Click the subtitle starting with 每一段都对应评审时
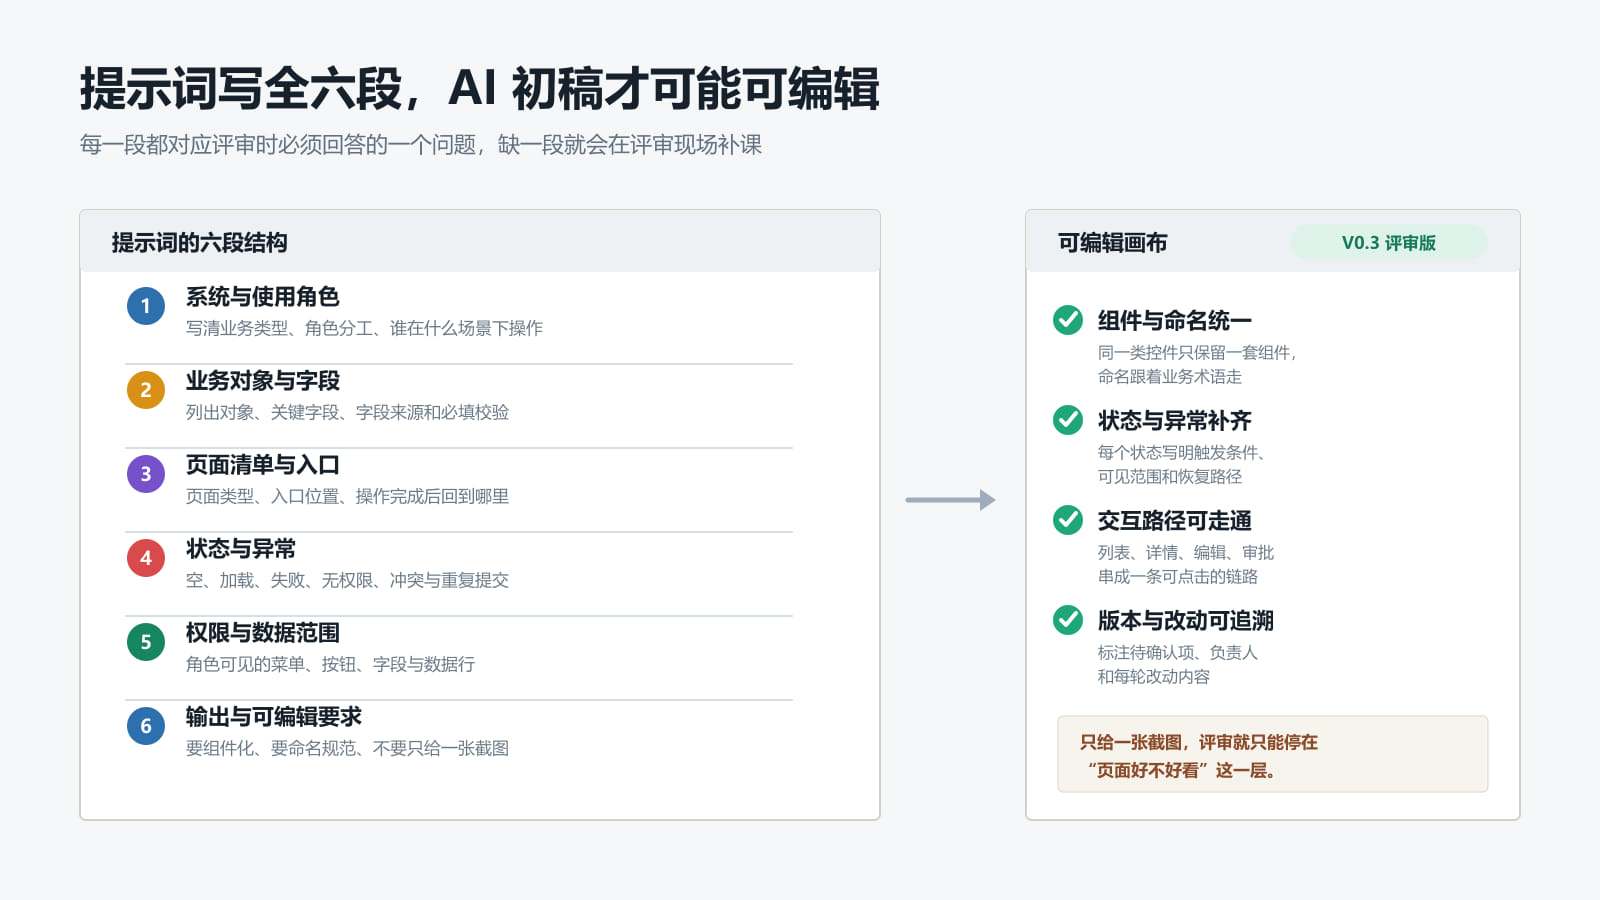Image resolution: width=1600 pixels, height=900 pixels. point(421,145)
